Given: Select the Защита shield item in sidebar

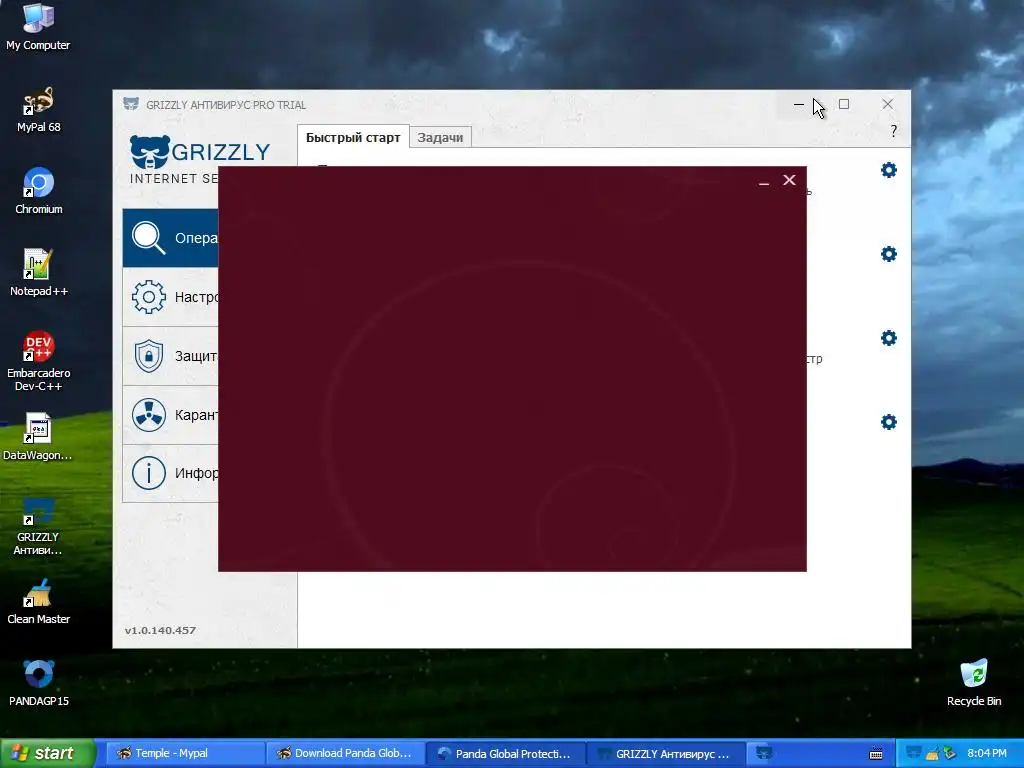Looking at the screenshot, I should 170,356.
